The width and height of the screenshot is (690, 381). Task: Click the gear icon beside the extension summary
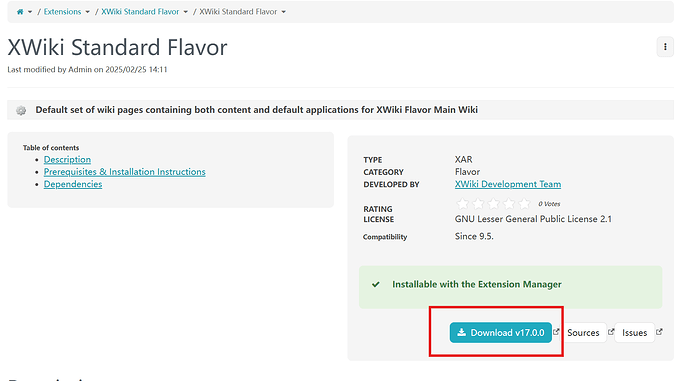point(21,110)
